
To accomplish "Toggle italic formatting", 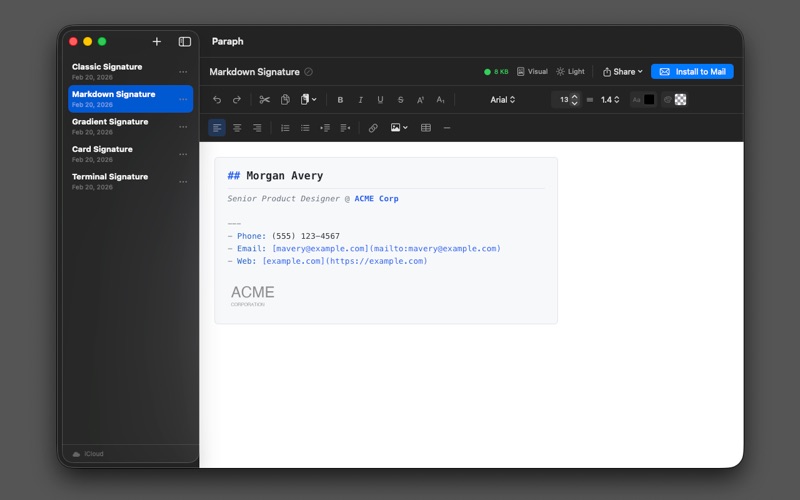I will (360, 100).
